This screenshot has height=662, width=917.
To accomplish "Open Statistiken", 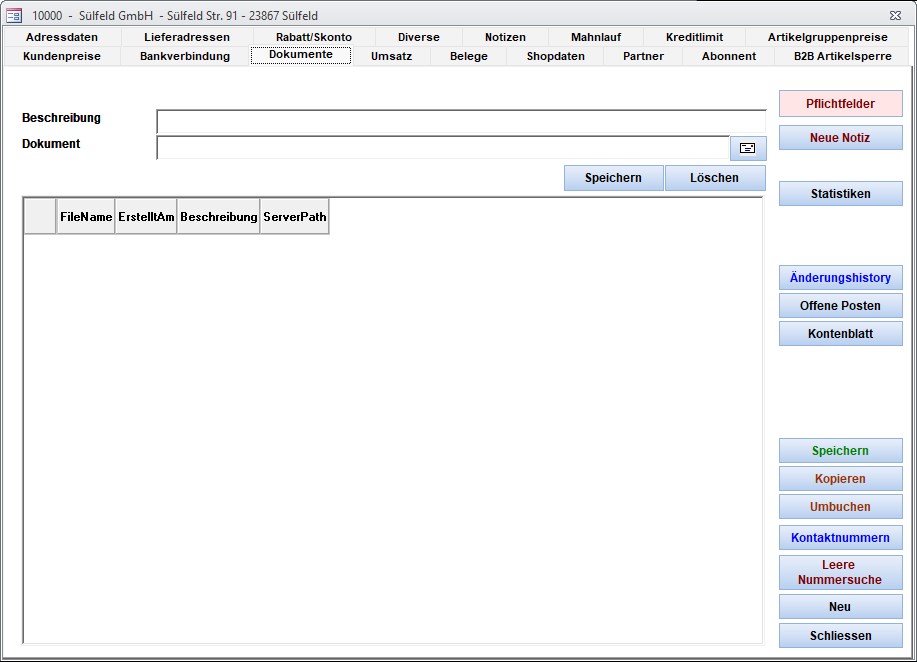I will (840, 194).
